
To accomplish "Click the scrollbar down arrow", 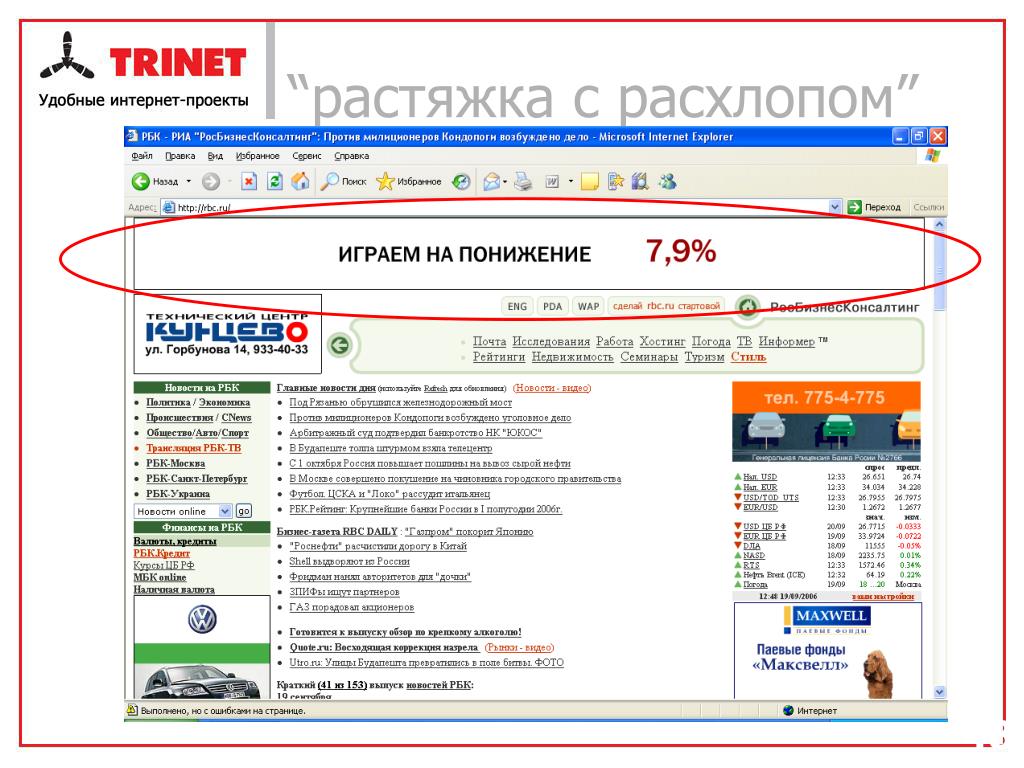I will click(940, 692).
